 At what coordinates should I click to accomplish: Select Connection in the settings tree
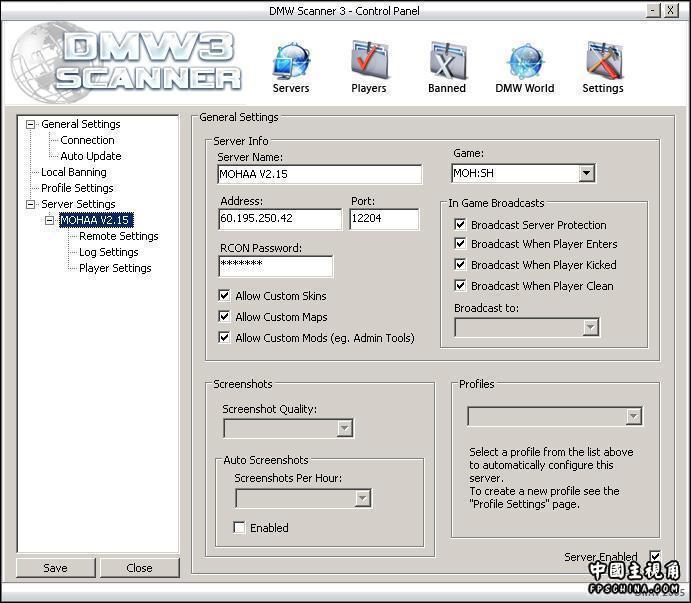click(x=87, y=140)
